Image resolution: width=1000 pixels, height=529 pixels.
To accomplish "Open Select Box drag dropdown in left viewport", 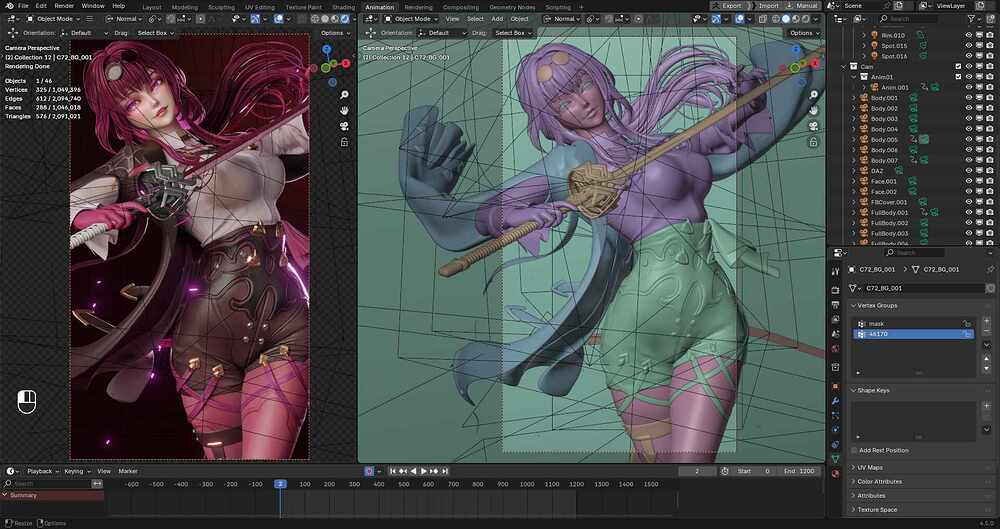I will coord(156,33).
